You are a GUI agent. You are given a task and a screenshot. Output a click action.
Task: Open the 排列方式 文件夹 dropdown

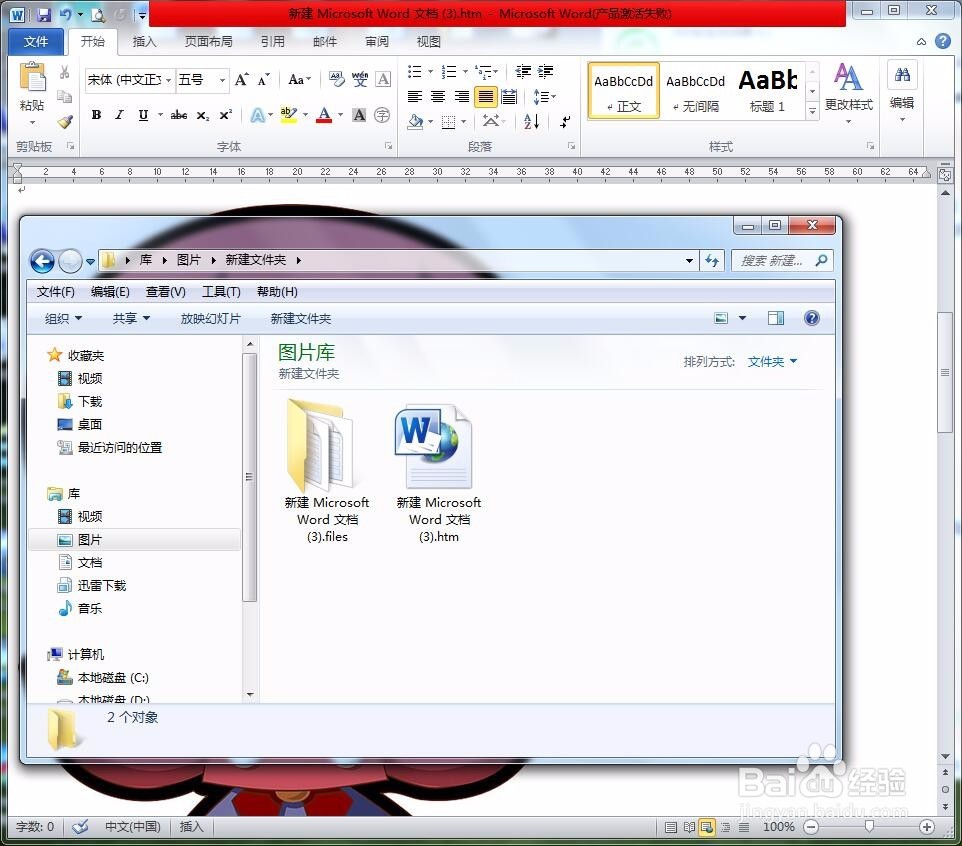772,362
